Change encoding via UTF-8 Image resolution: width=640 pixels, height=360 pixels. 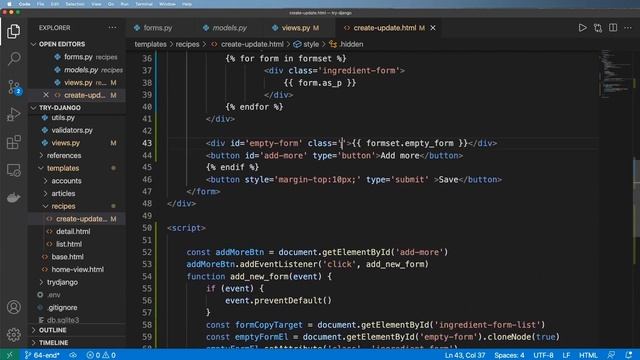click(543, 355)
